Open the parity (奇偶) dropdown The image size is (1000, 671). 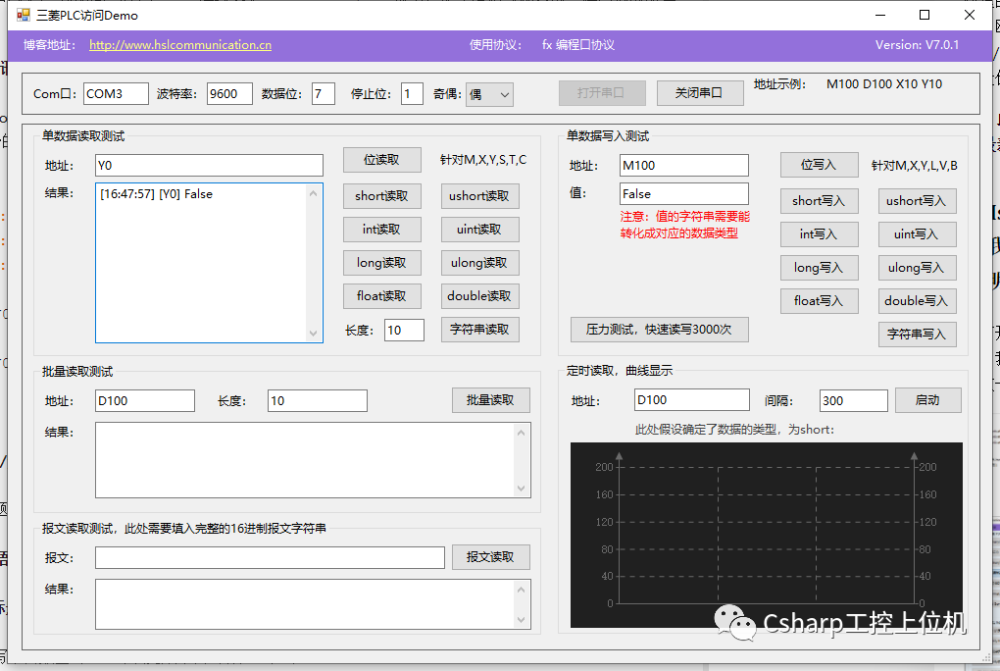(490, 94)
